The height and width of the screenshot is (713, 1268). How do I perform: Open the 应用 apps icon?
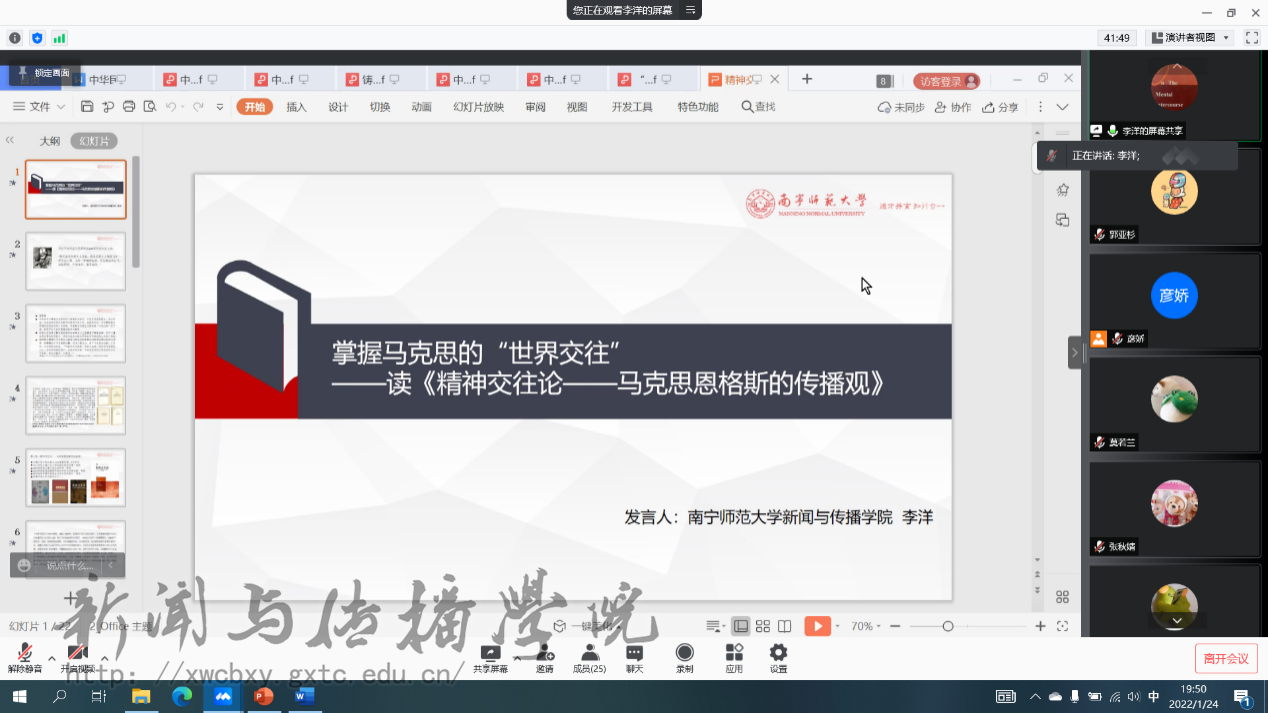click(734, 659)
